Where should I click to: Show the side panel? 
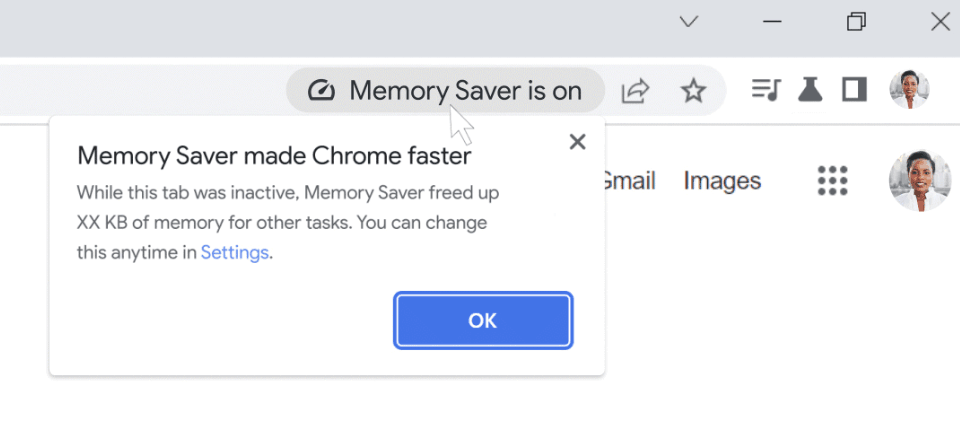pos(853,90)
